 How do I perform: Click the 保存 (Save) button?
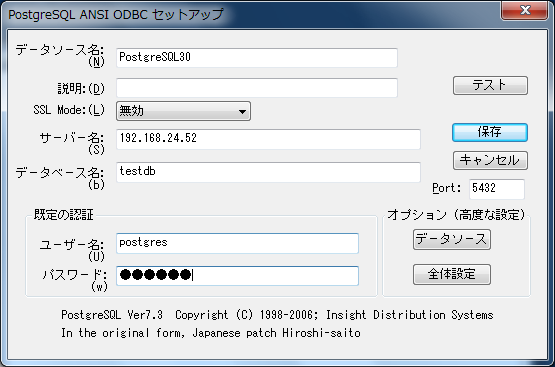point(490,132)
